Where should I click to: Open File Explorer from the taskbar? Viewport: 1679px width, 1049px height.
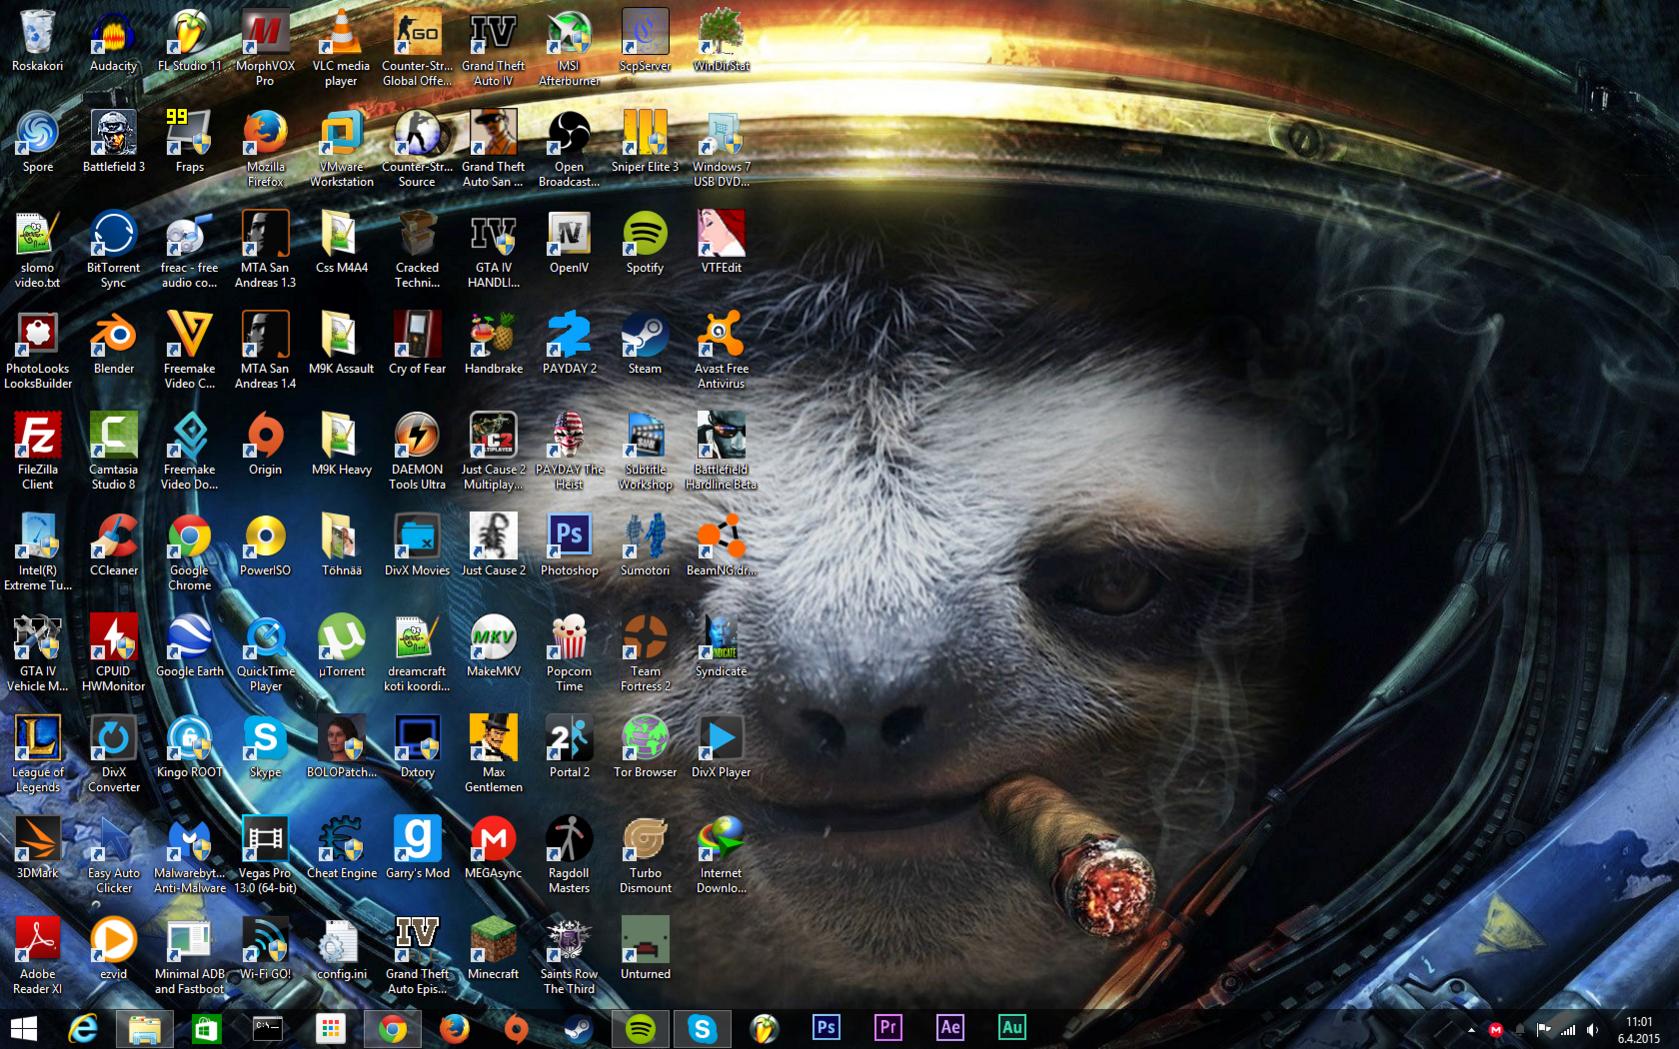(x=145, y=1028)
